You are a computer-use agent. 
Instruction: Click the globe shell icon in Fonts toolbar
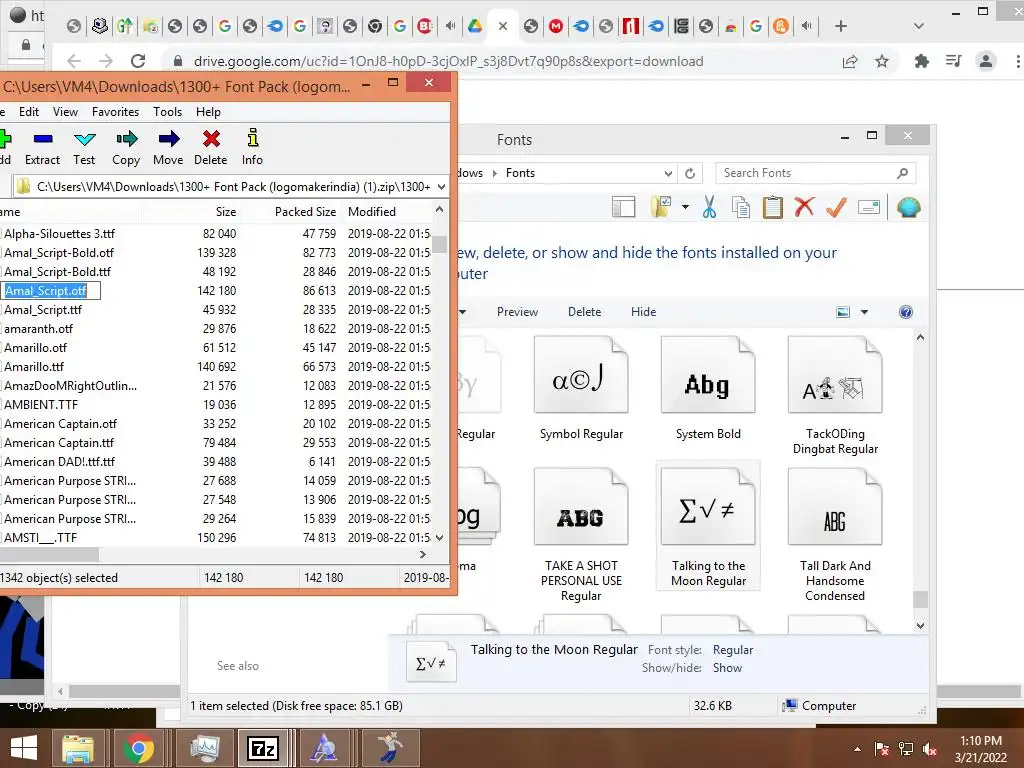point(908,208)
